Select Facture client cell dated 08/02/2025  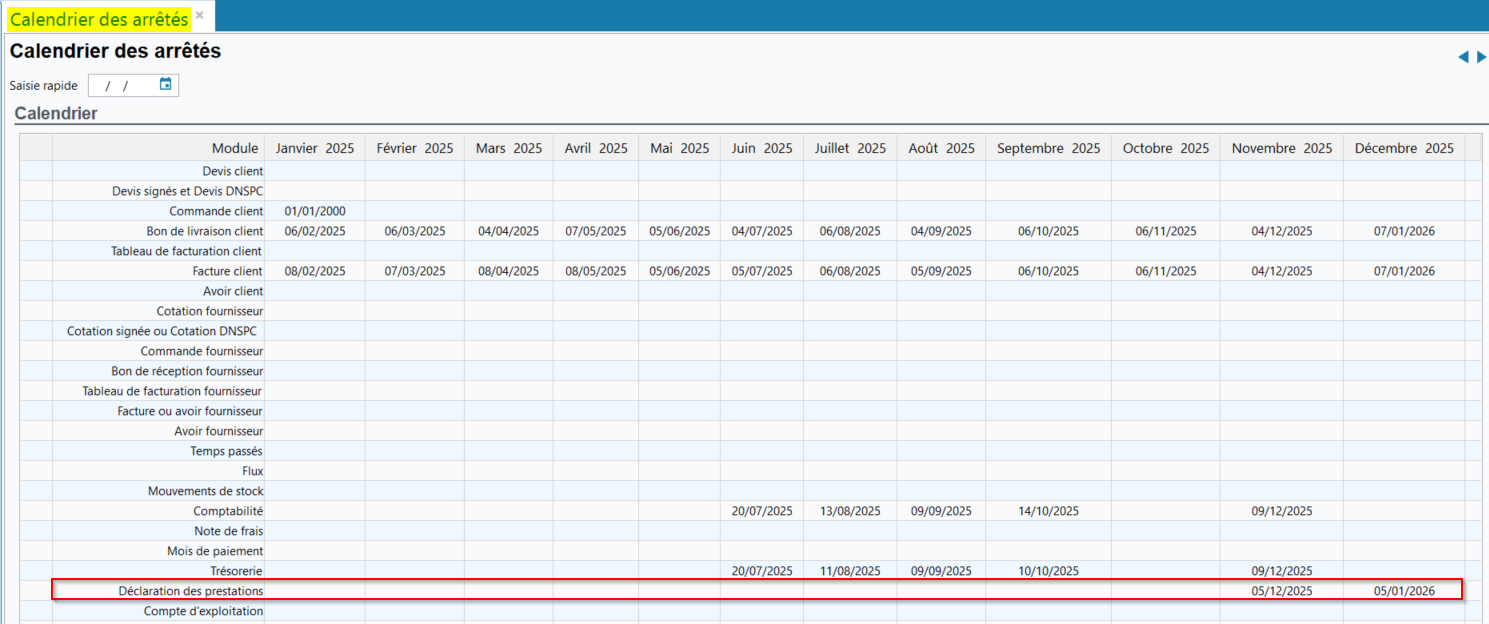pyautogui.click(x=315, y=271)
